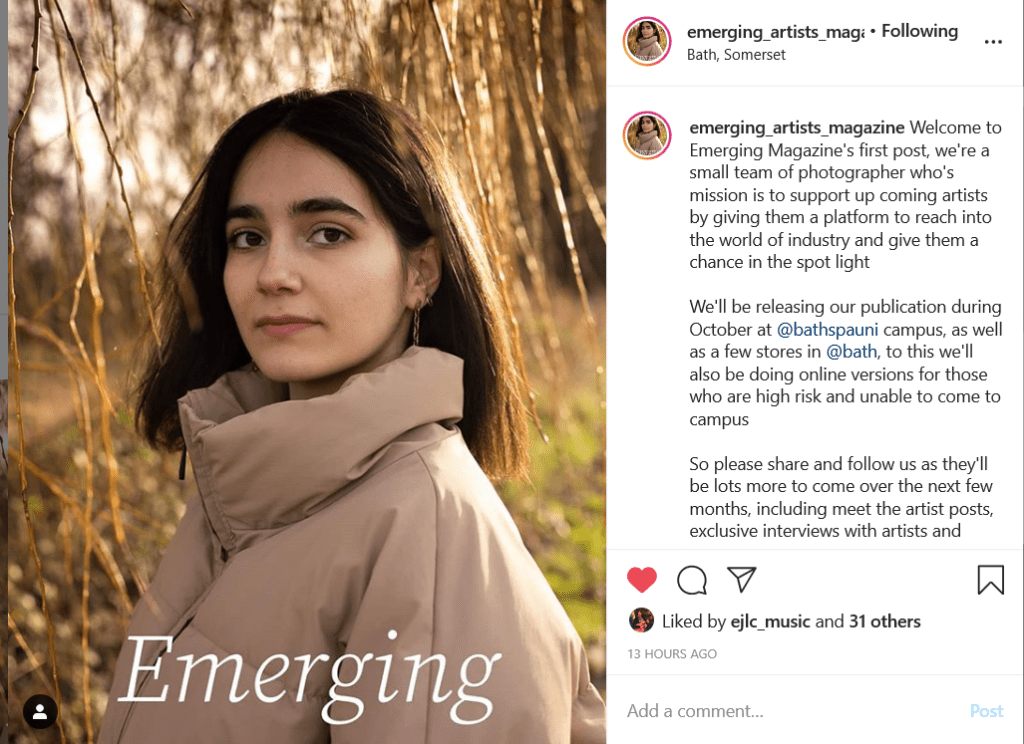Open ejlc_music profile from likes
This screenshot has height=744, width=1024.
coord(770,621)
